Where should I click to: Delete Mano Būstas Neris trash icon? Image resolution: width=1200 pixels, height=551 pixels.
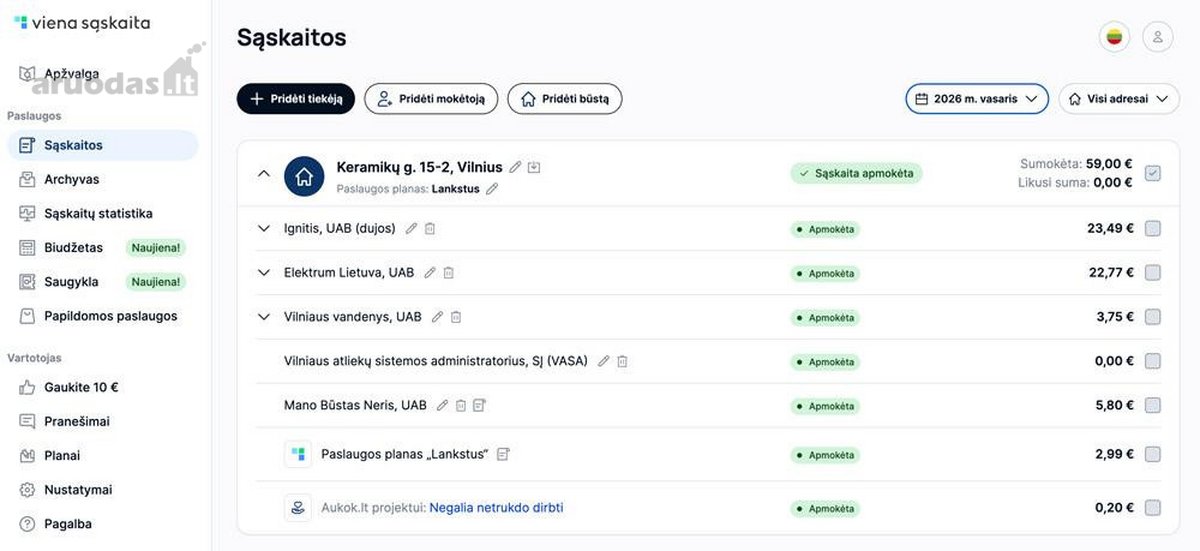[x=461, y=405]
